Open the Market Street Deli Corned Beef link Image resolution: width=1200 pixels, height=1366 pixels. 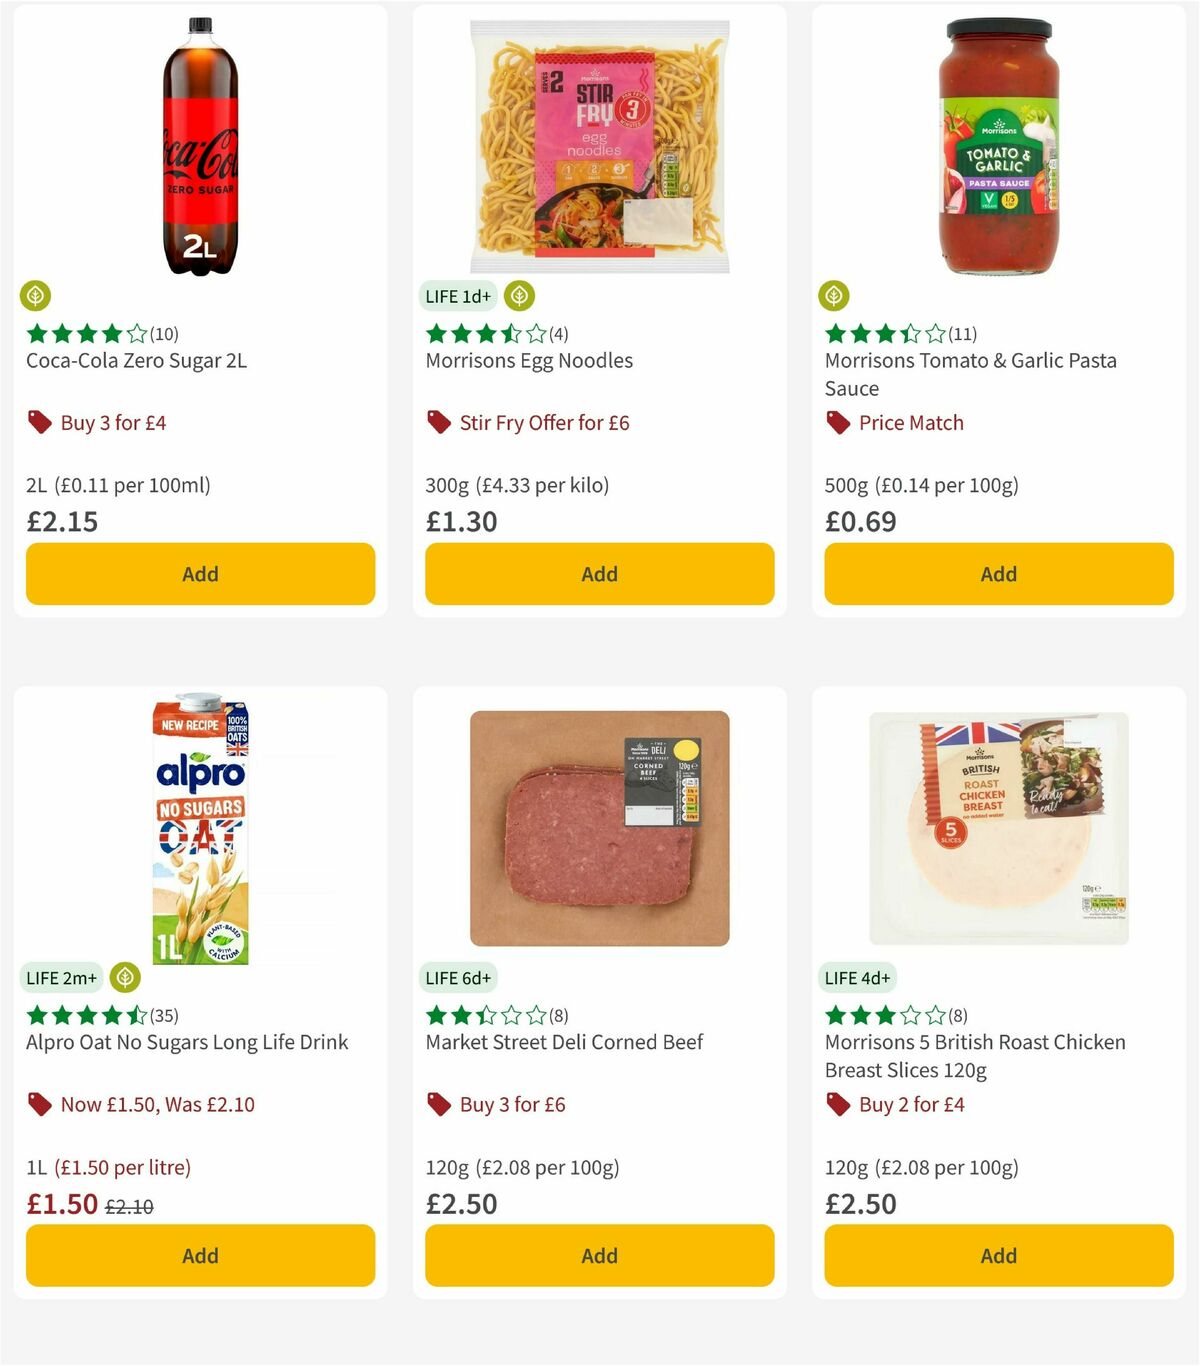tap(563, 1041)
